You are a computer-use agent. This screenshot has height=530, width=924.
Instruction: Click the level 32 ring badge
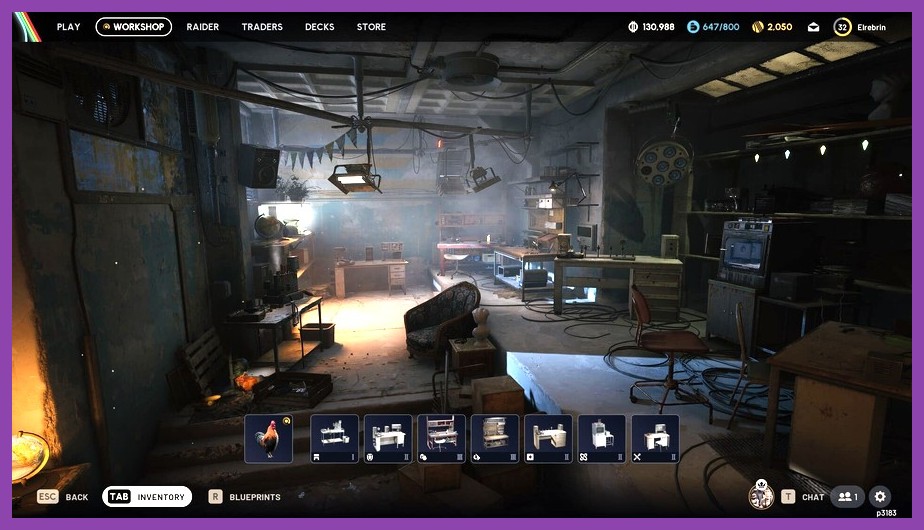(842, 27)
